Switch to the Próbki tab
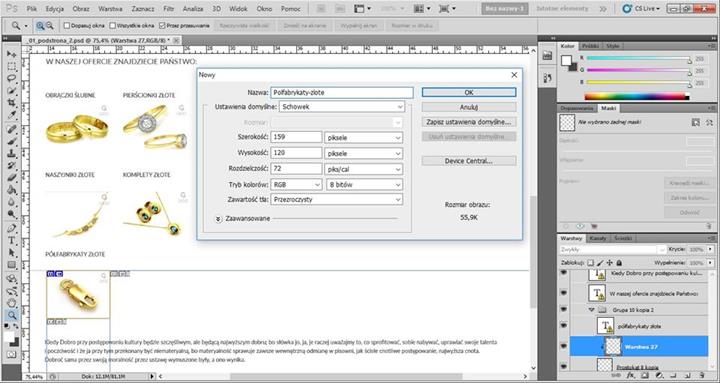The width and height of the screenshot is (720, 383). (590, 46)
